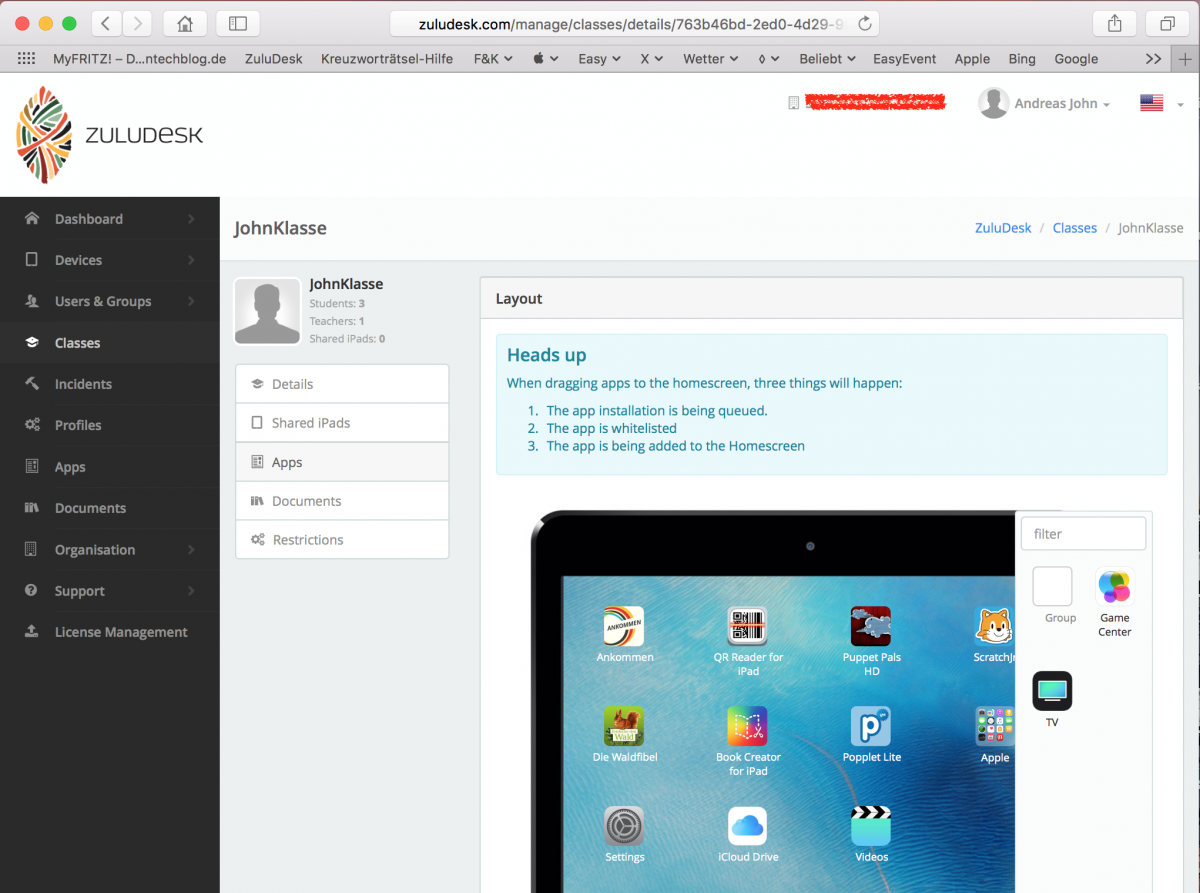Click the Videos clapperboard icon
The width and height of the screenshot is (1200, 893).
(x=871, y=826)
